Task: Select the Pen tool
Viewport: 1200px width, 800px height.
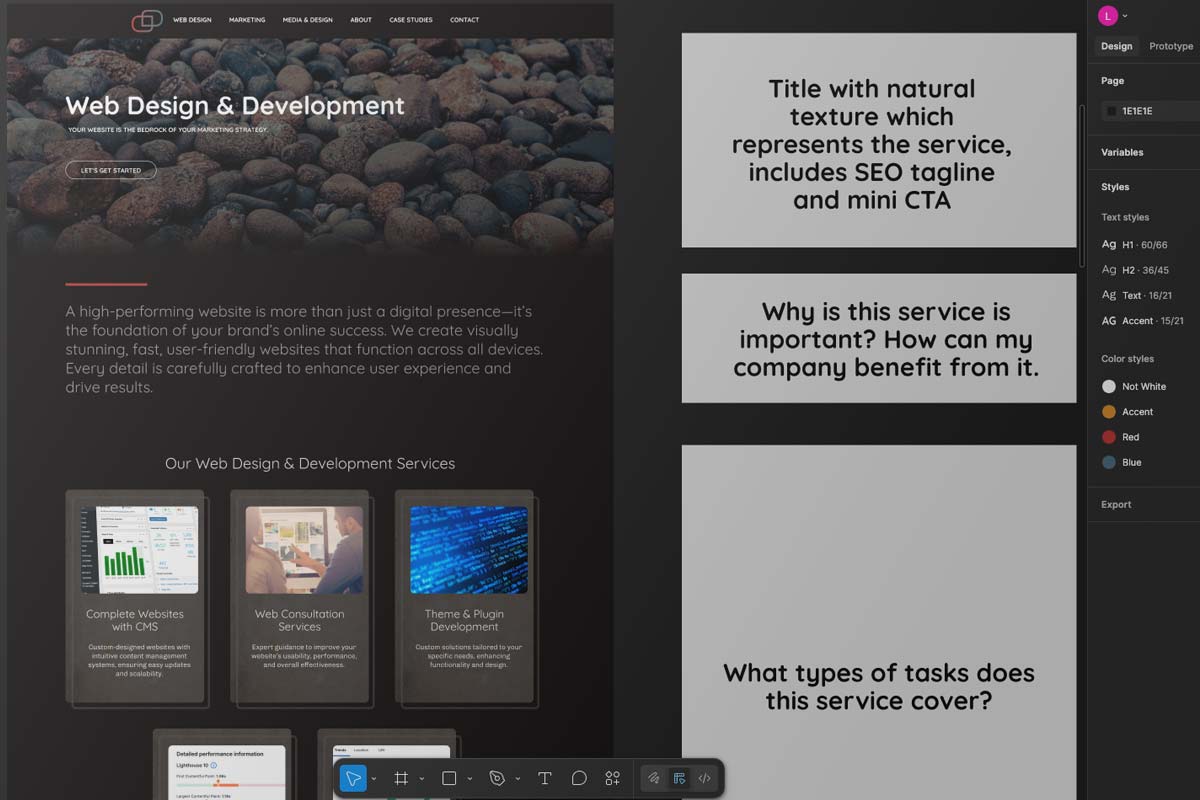Action: [498, 778]
